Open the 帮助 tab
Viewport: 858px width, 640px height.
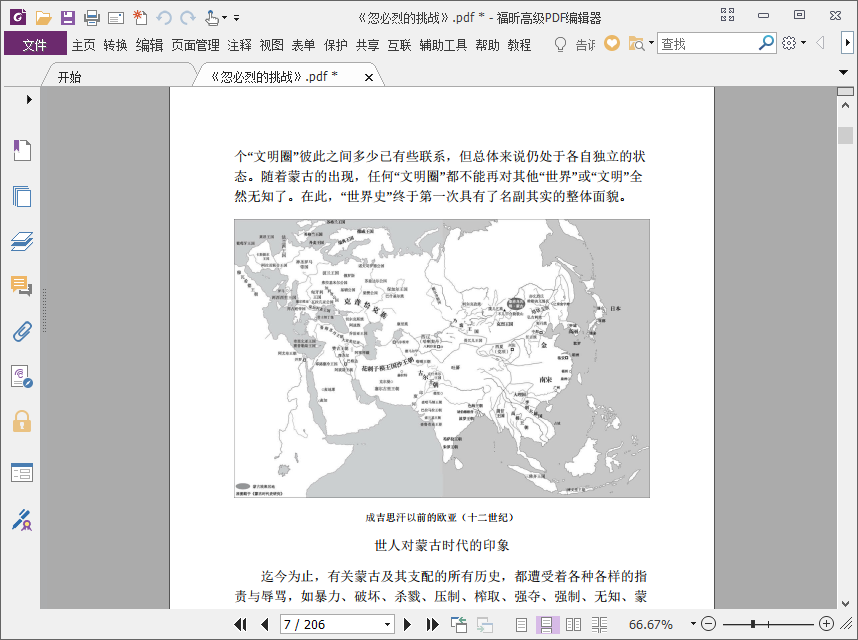tap(487, 45)
